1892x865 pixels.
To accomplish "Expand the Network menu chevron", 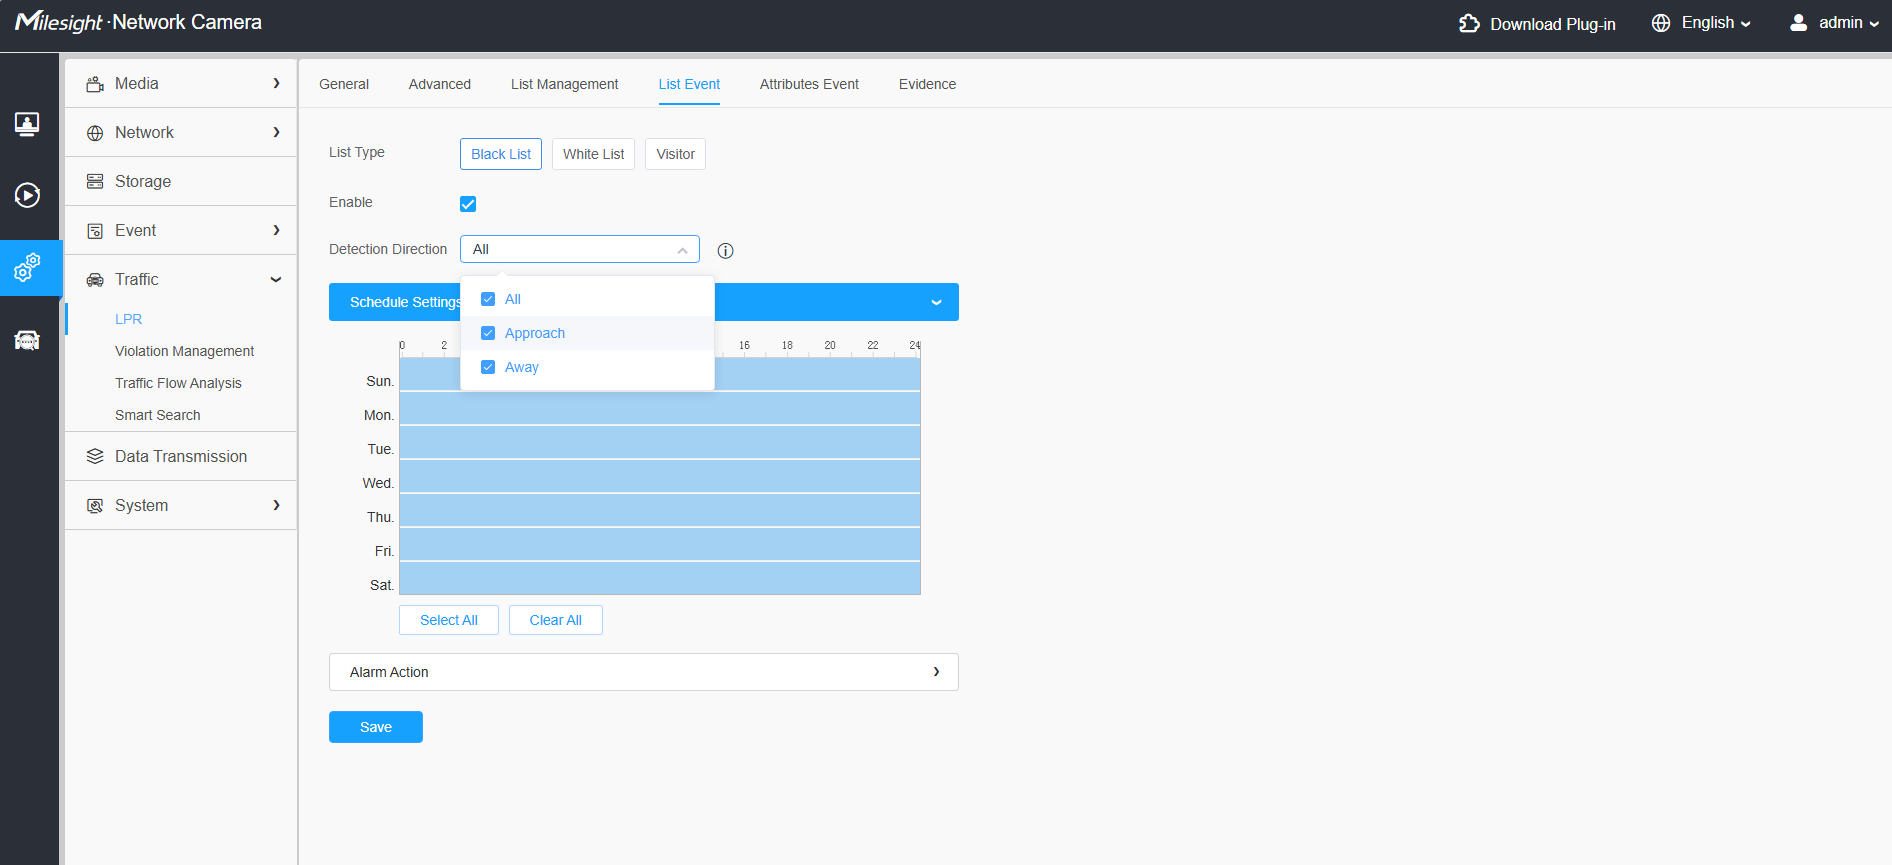I will [x=277, y=133].
